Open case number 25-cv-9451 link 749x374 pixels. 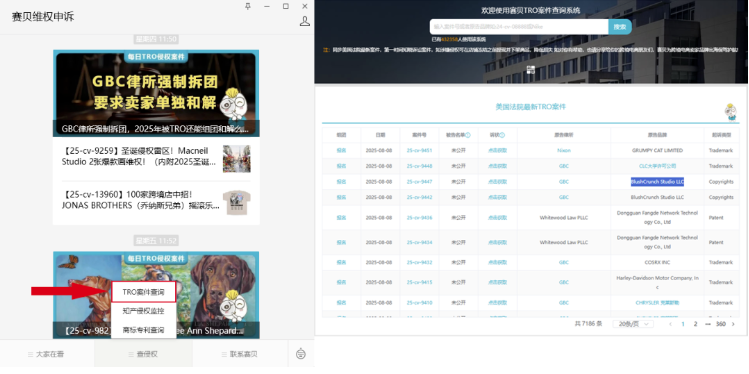pos(419,150)
